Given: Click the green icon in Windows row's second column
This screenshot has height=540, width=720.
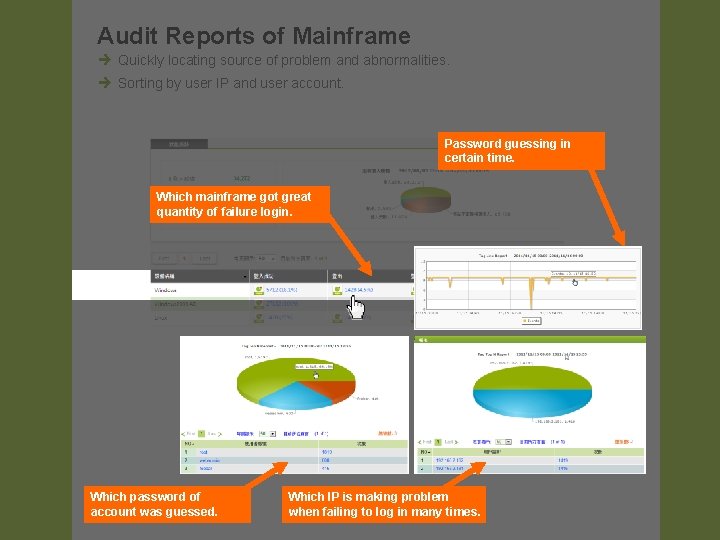Looking at the screenshot, I should tap(259, 290).
